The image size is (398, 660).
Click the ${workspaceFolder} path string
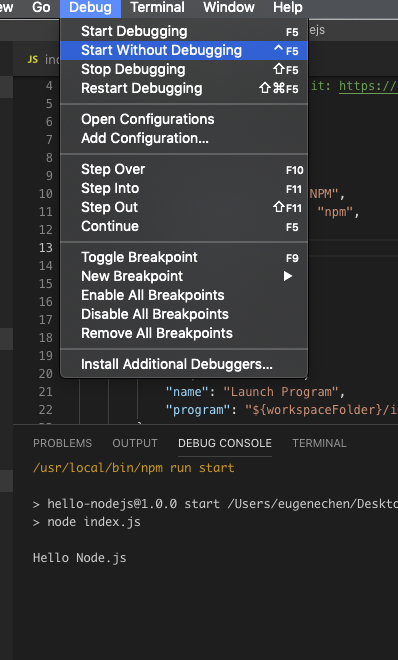[321, 410]
